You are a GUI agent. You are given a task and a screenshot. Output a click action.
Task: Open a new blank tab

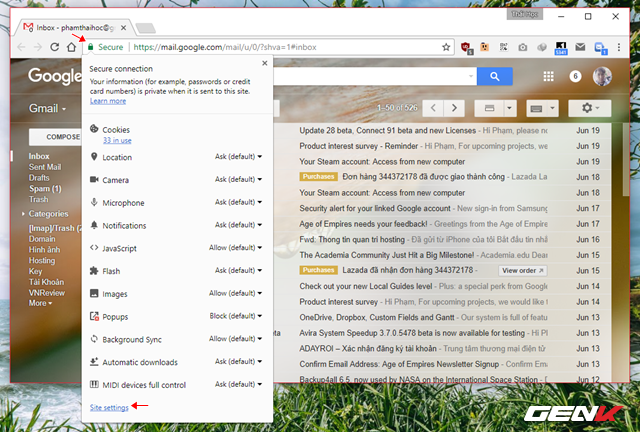coord(146,28)
